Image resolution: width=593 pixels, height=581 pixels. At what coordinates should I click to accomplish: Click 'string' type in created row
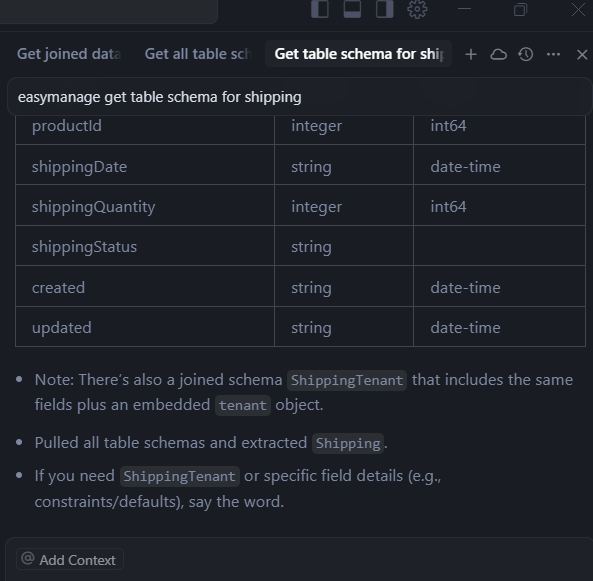point(311,288)
